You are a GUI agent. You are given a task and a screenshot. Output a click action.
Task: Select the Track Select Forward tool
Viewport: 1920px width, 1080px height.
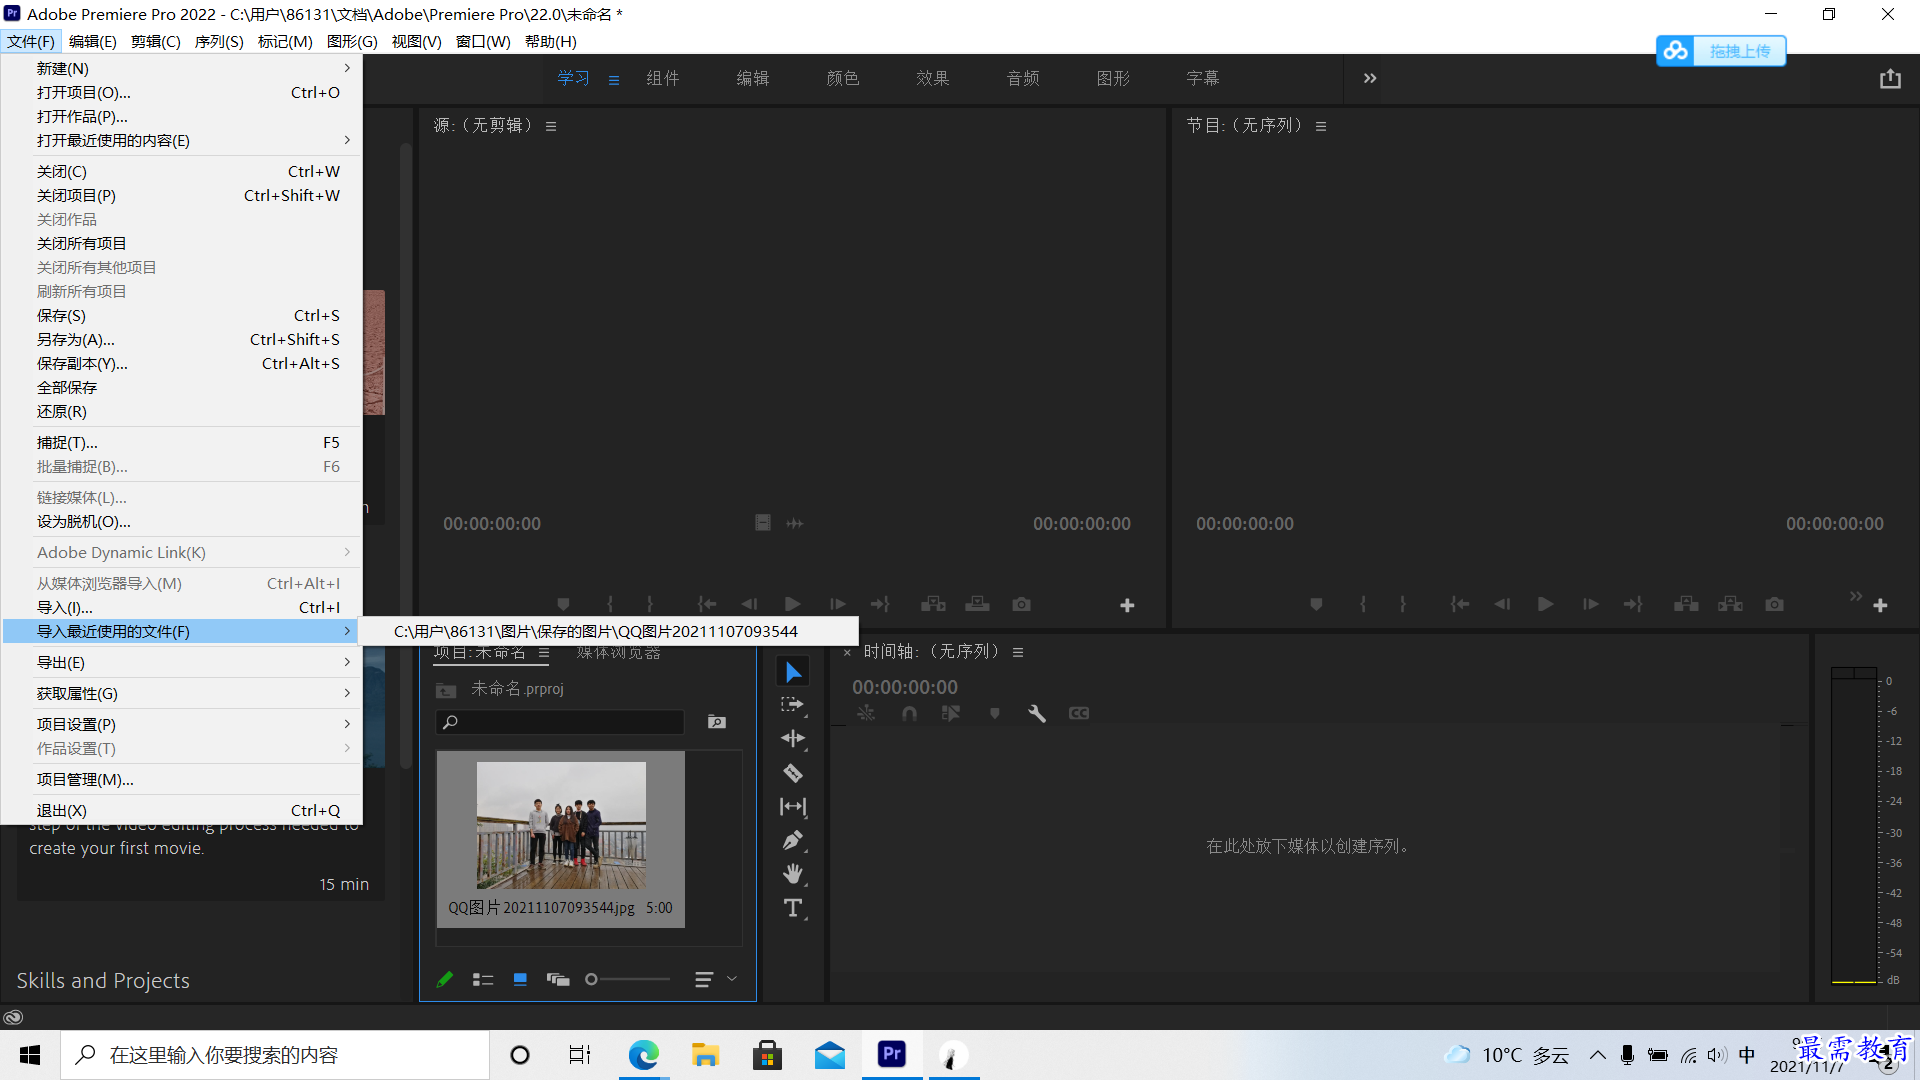click(x=793, y=705)
